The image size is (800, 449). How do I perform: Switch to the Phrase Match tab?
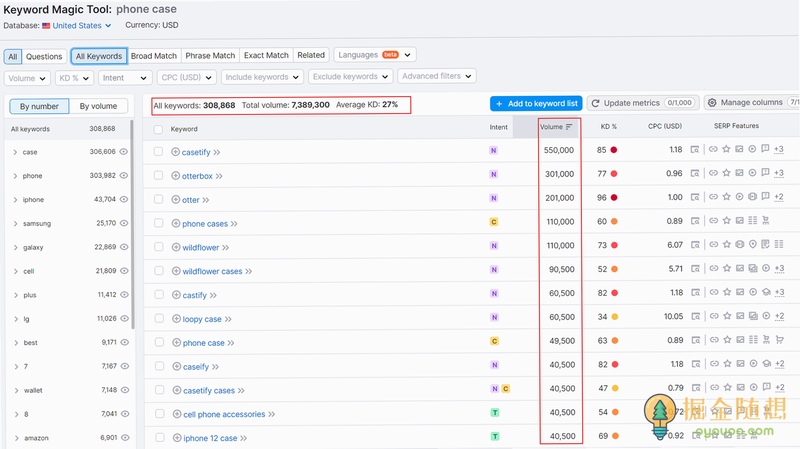pyautogui.click(x=210, y=55)
